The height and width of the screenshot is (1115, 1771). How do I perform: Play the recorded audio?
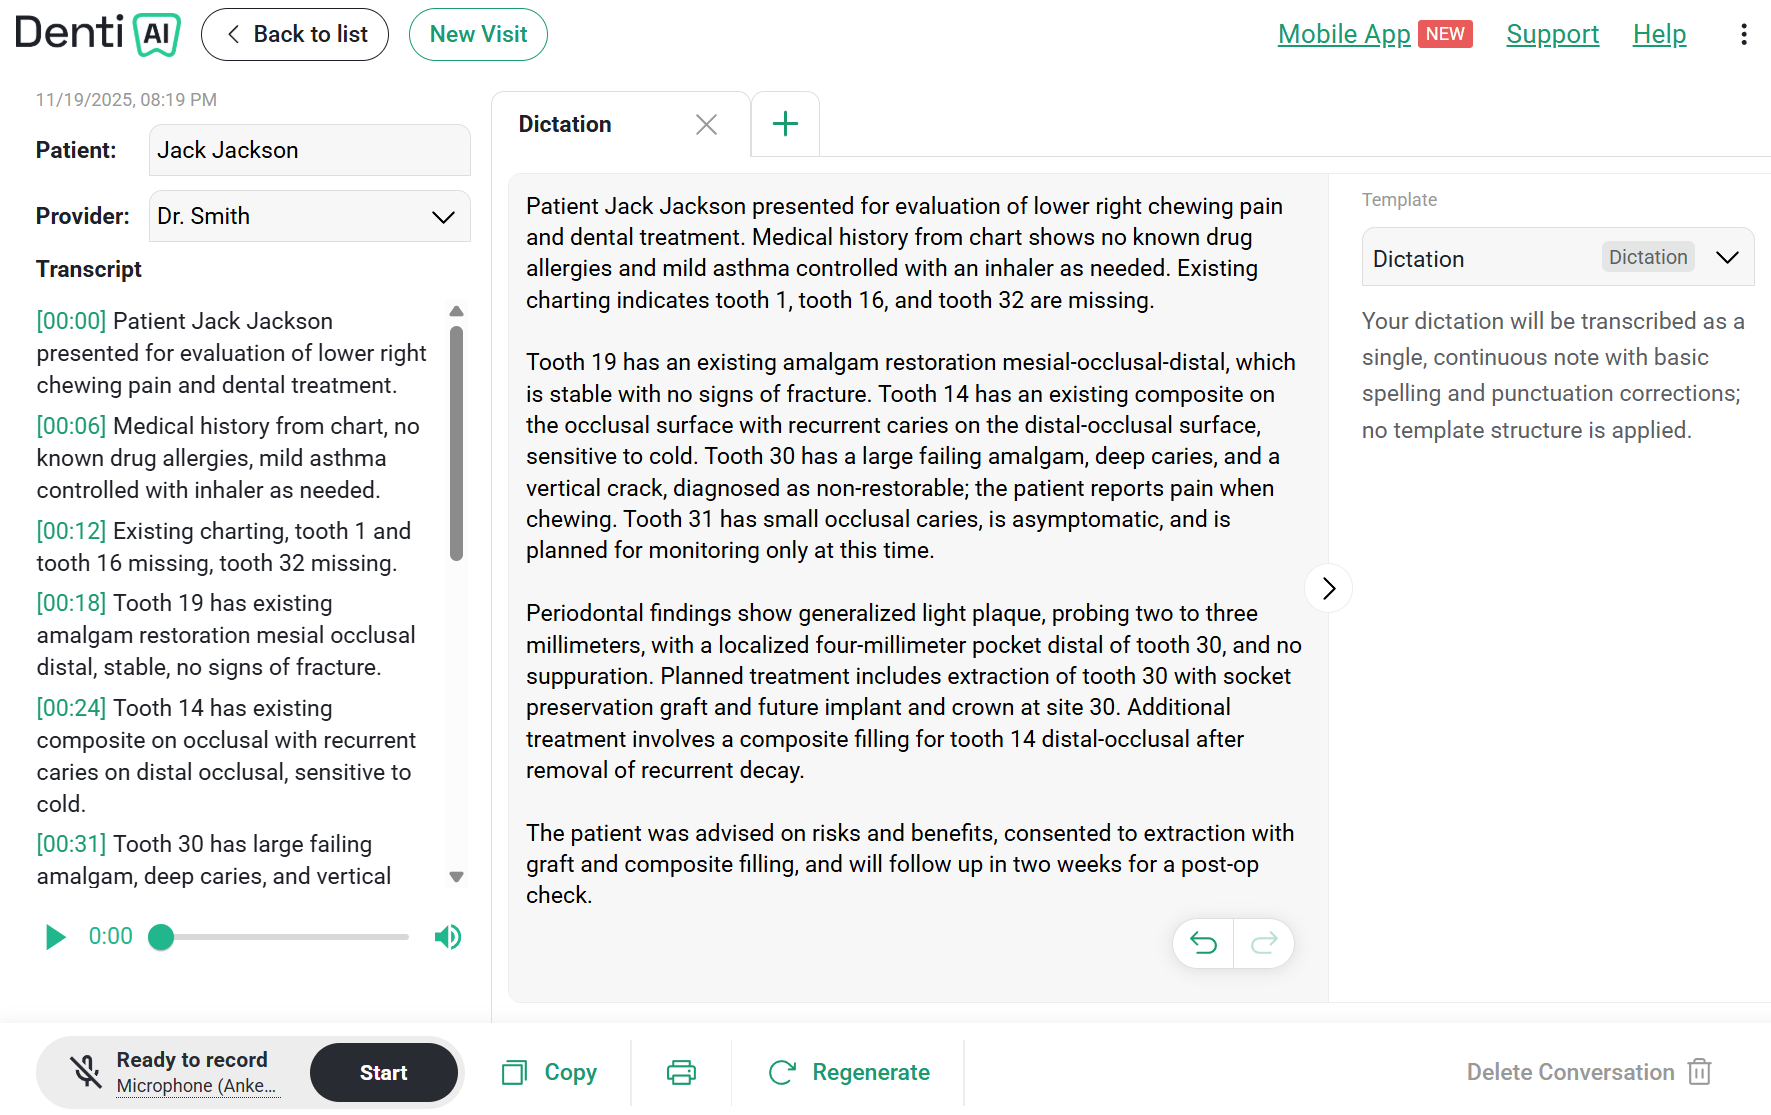pyautogui.click(x=56, y=937)
